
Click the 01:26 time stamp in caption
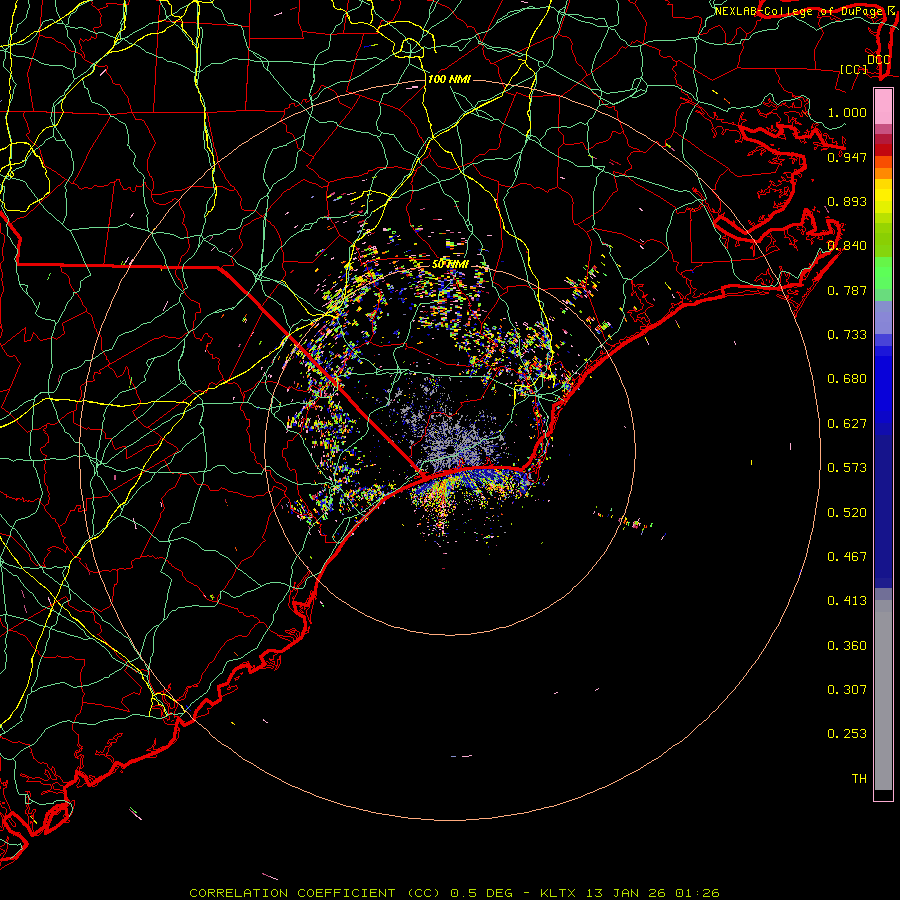[697, 893]
